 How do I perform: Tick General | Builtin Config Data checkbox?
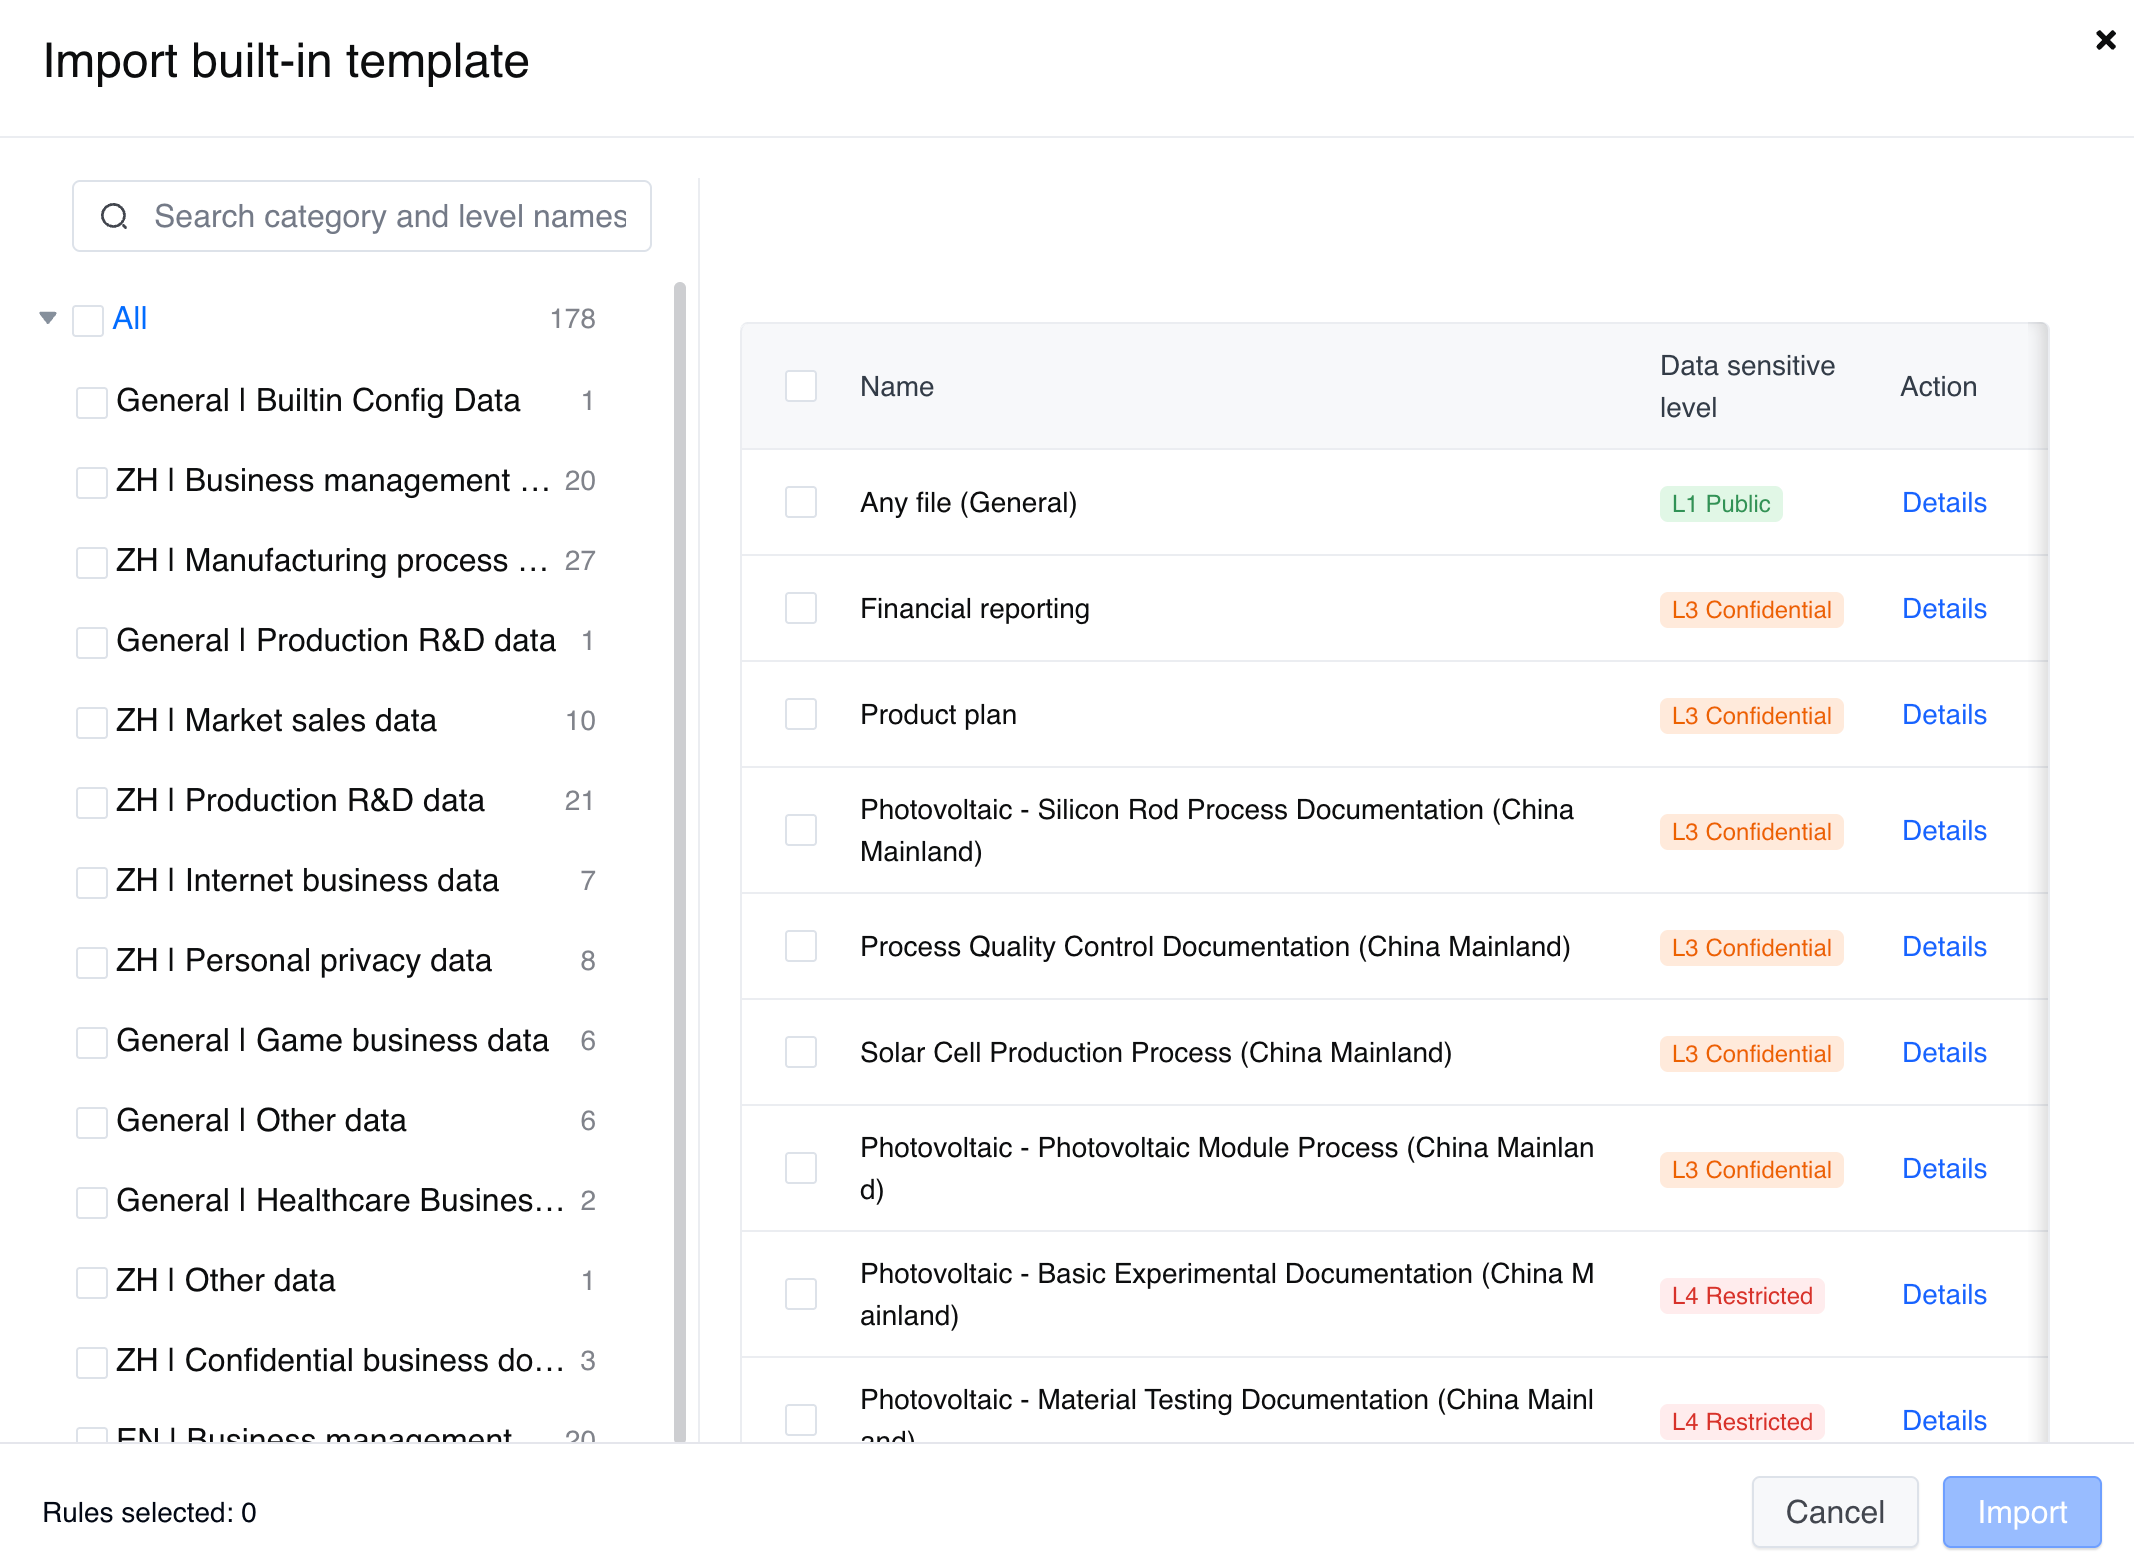[x=92, y=402]
